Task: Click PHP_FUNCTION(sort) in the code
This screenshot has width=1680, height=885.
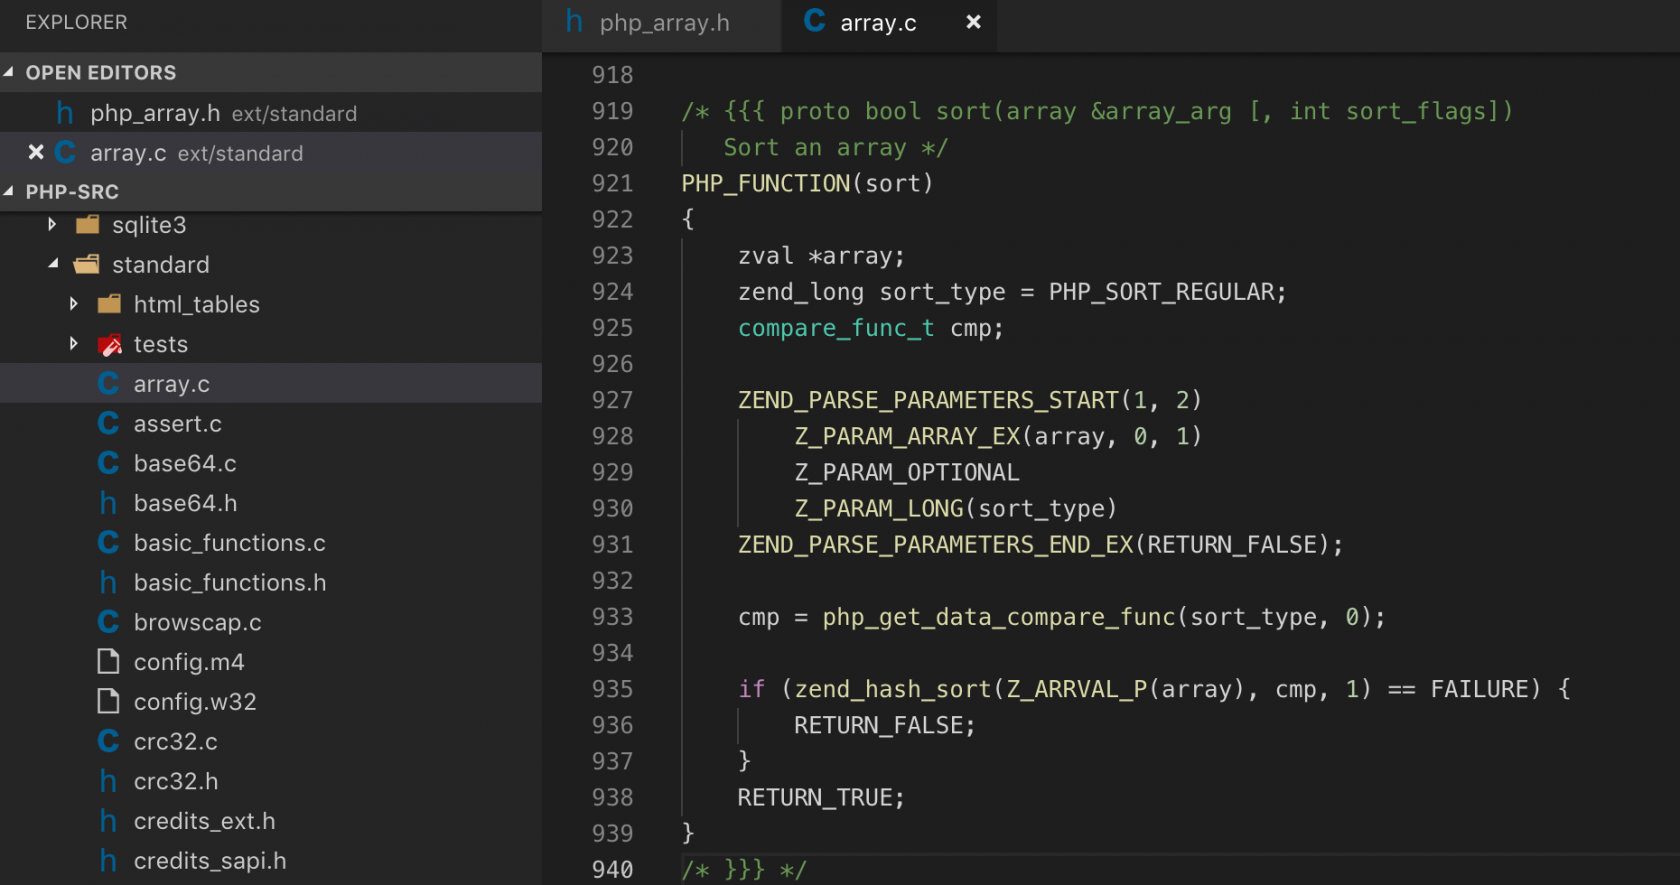Action: (807, 184)
